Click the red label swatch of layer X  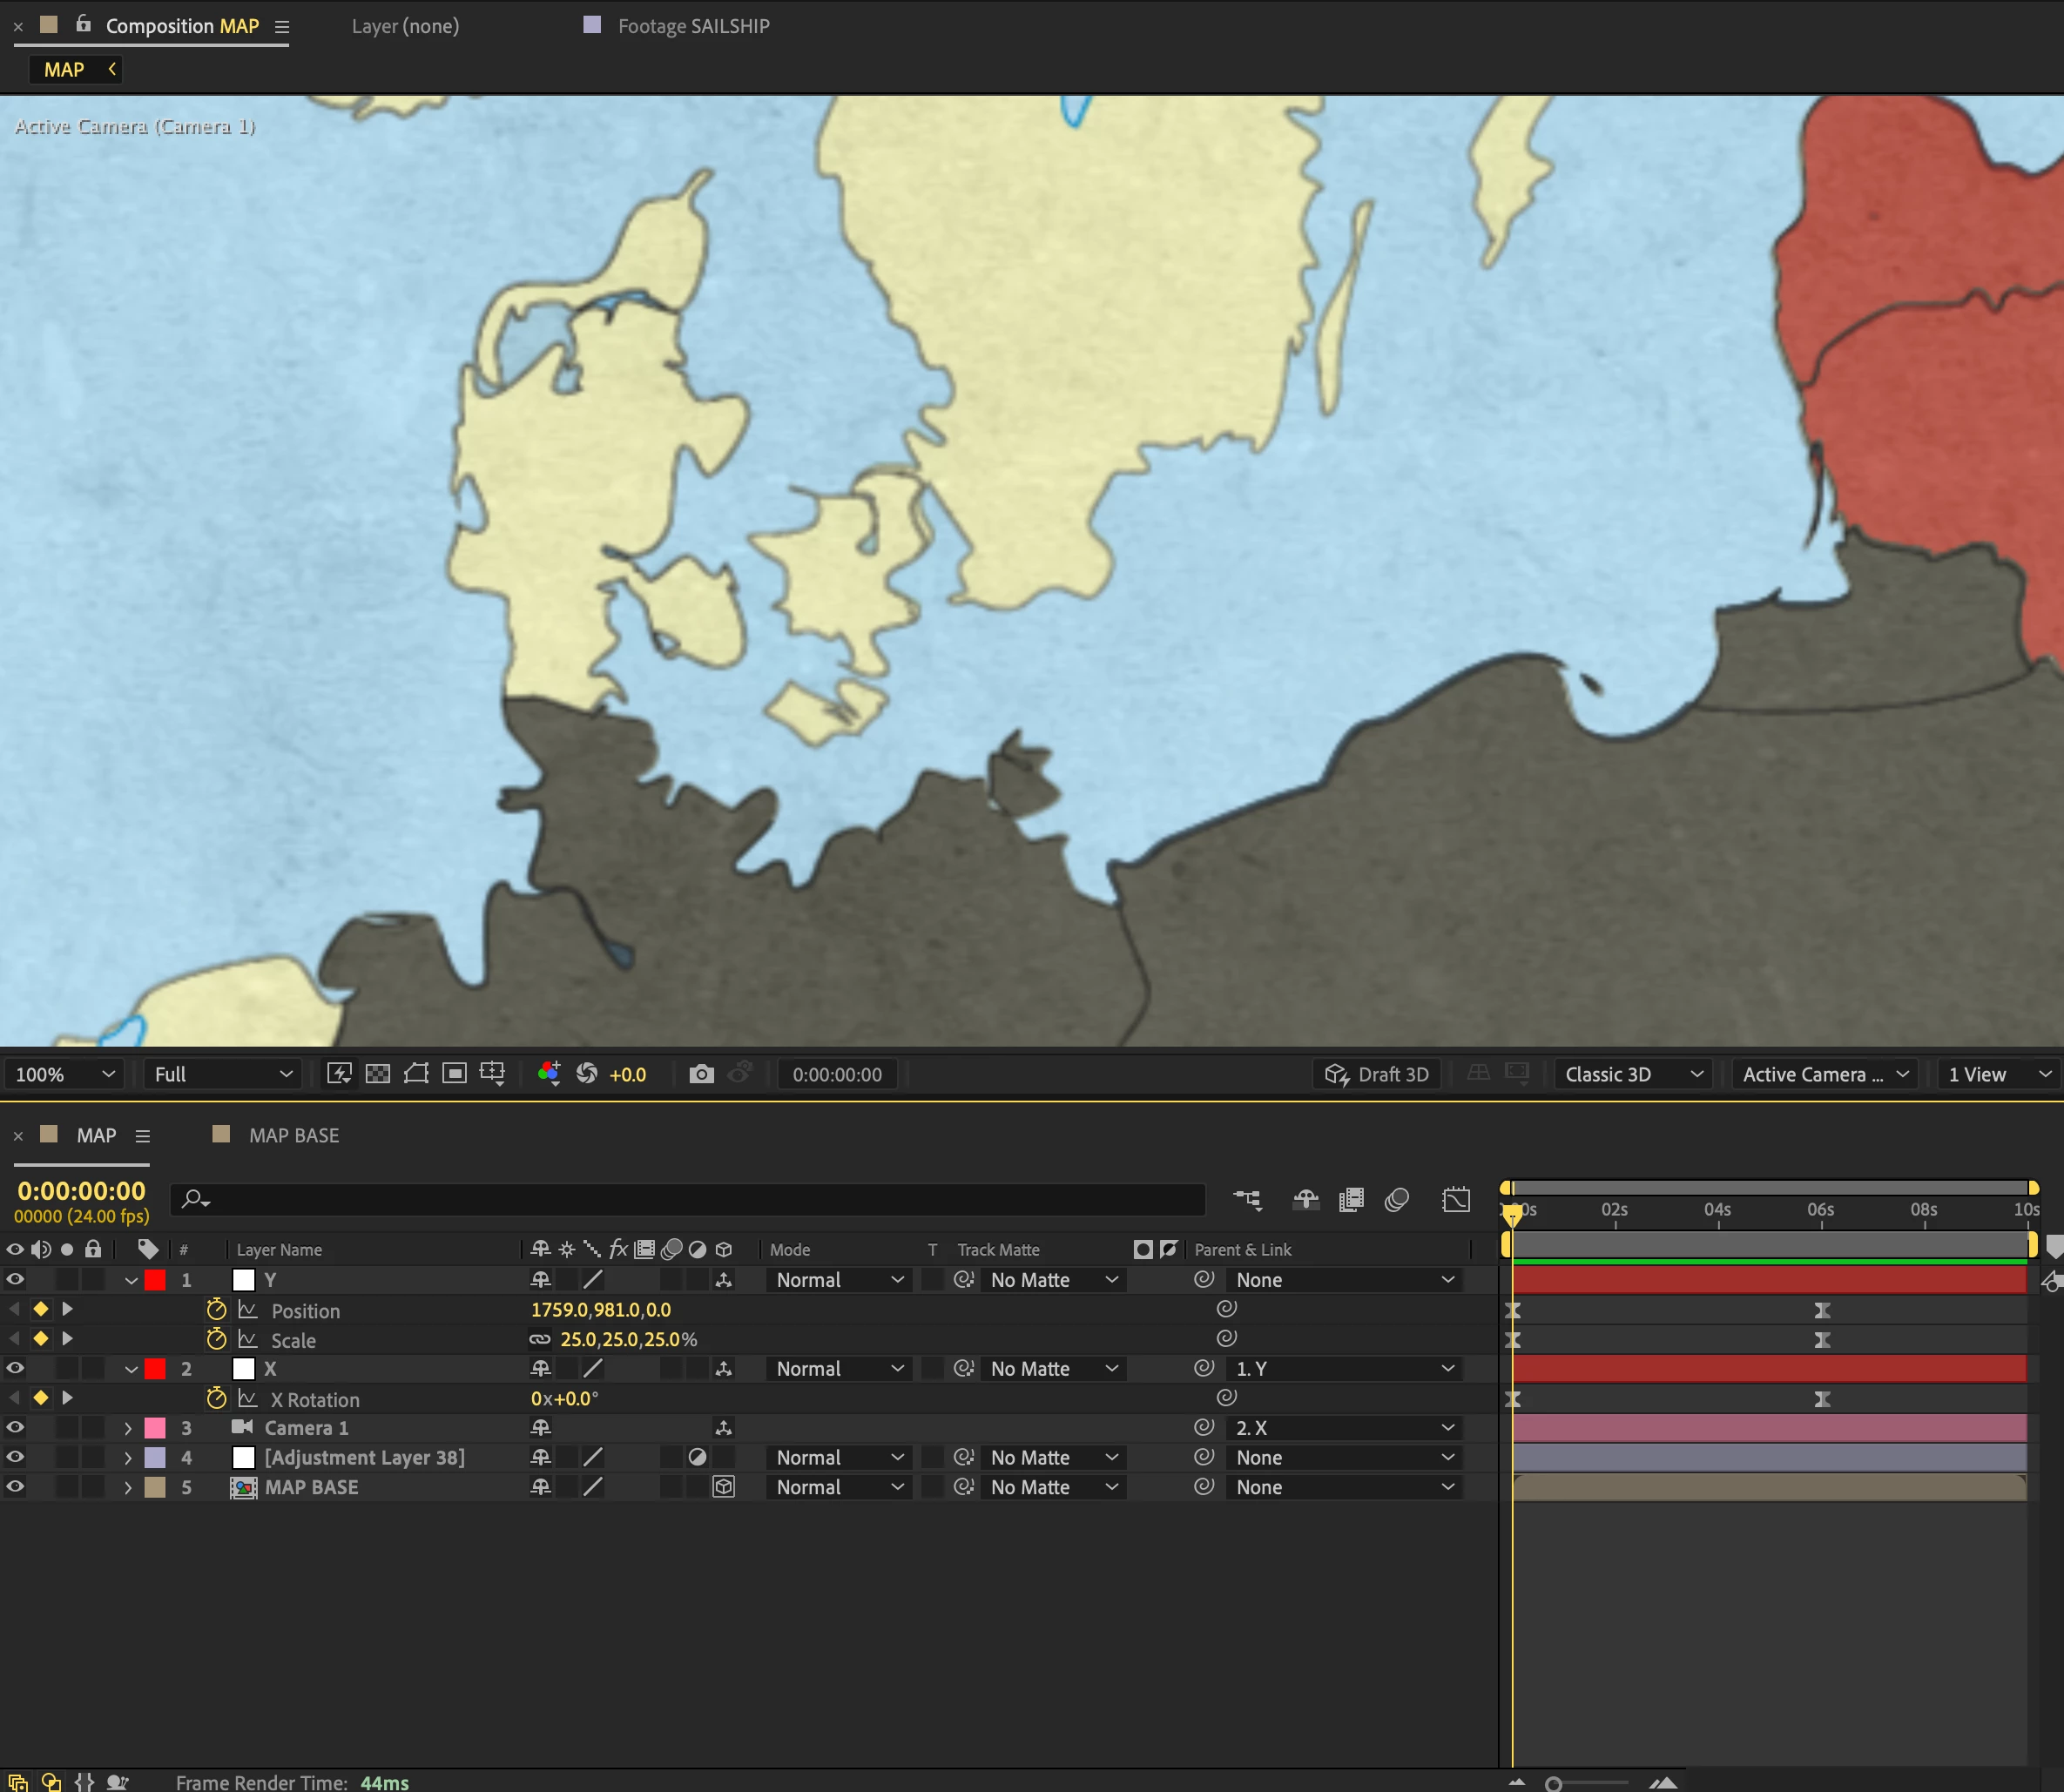pyautogui.click(x=155, y=1369)
